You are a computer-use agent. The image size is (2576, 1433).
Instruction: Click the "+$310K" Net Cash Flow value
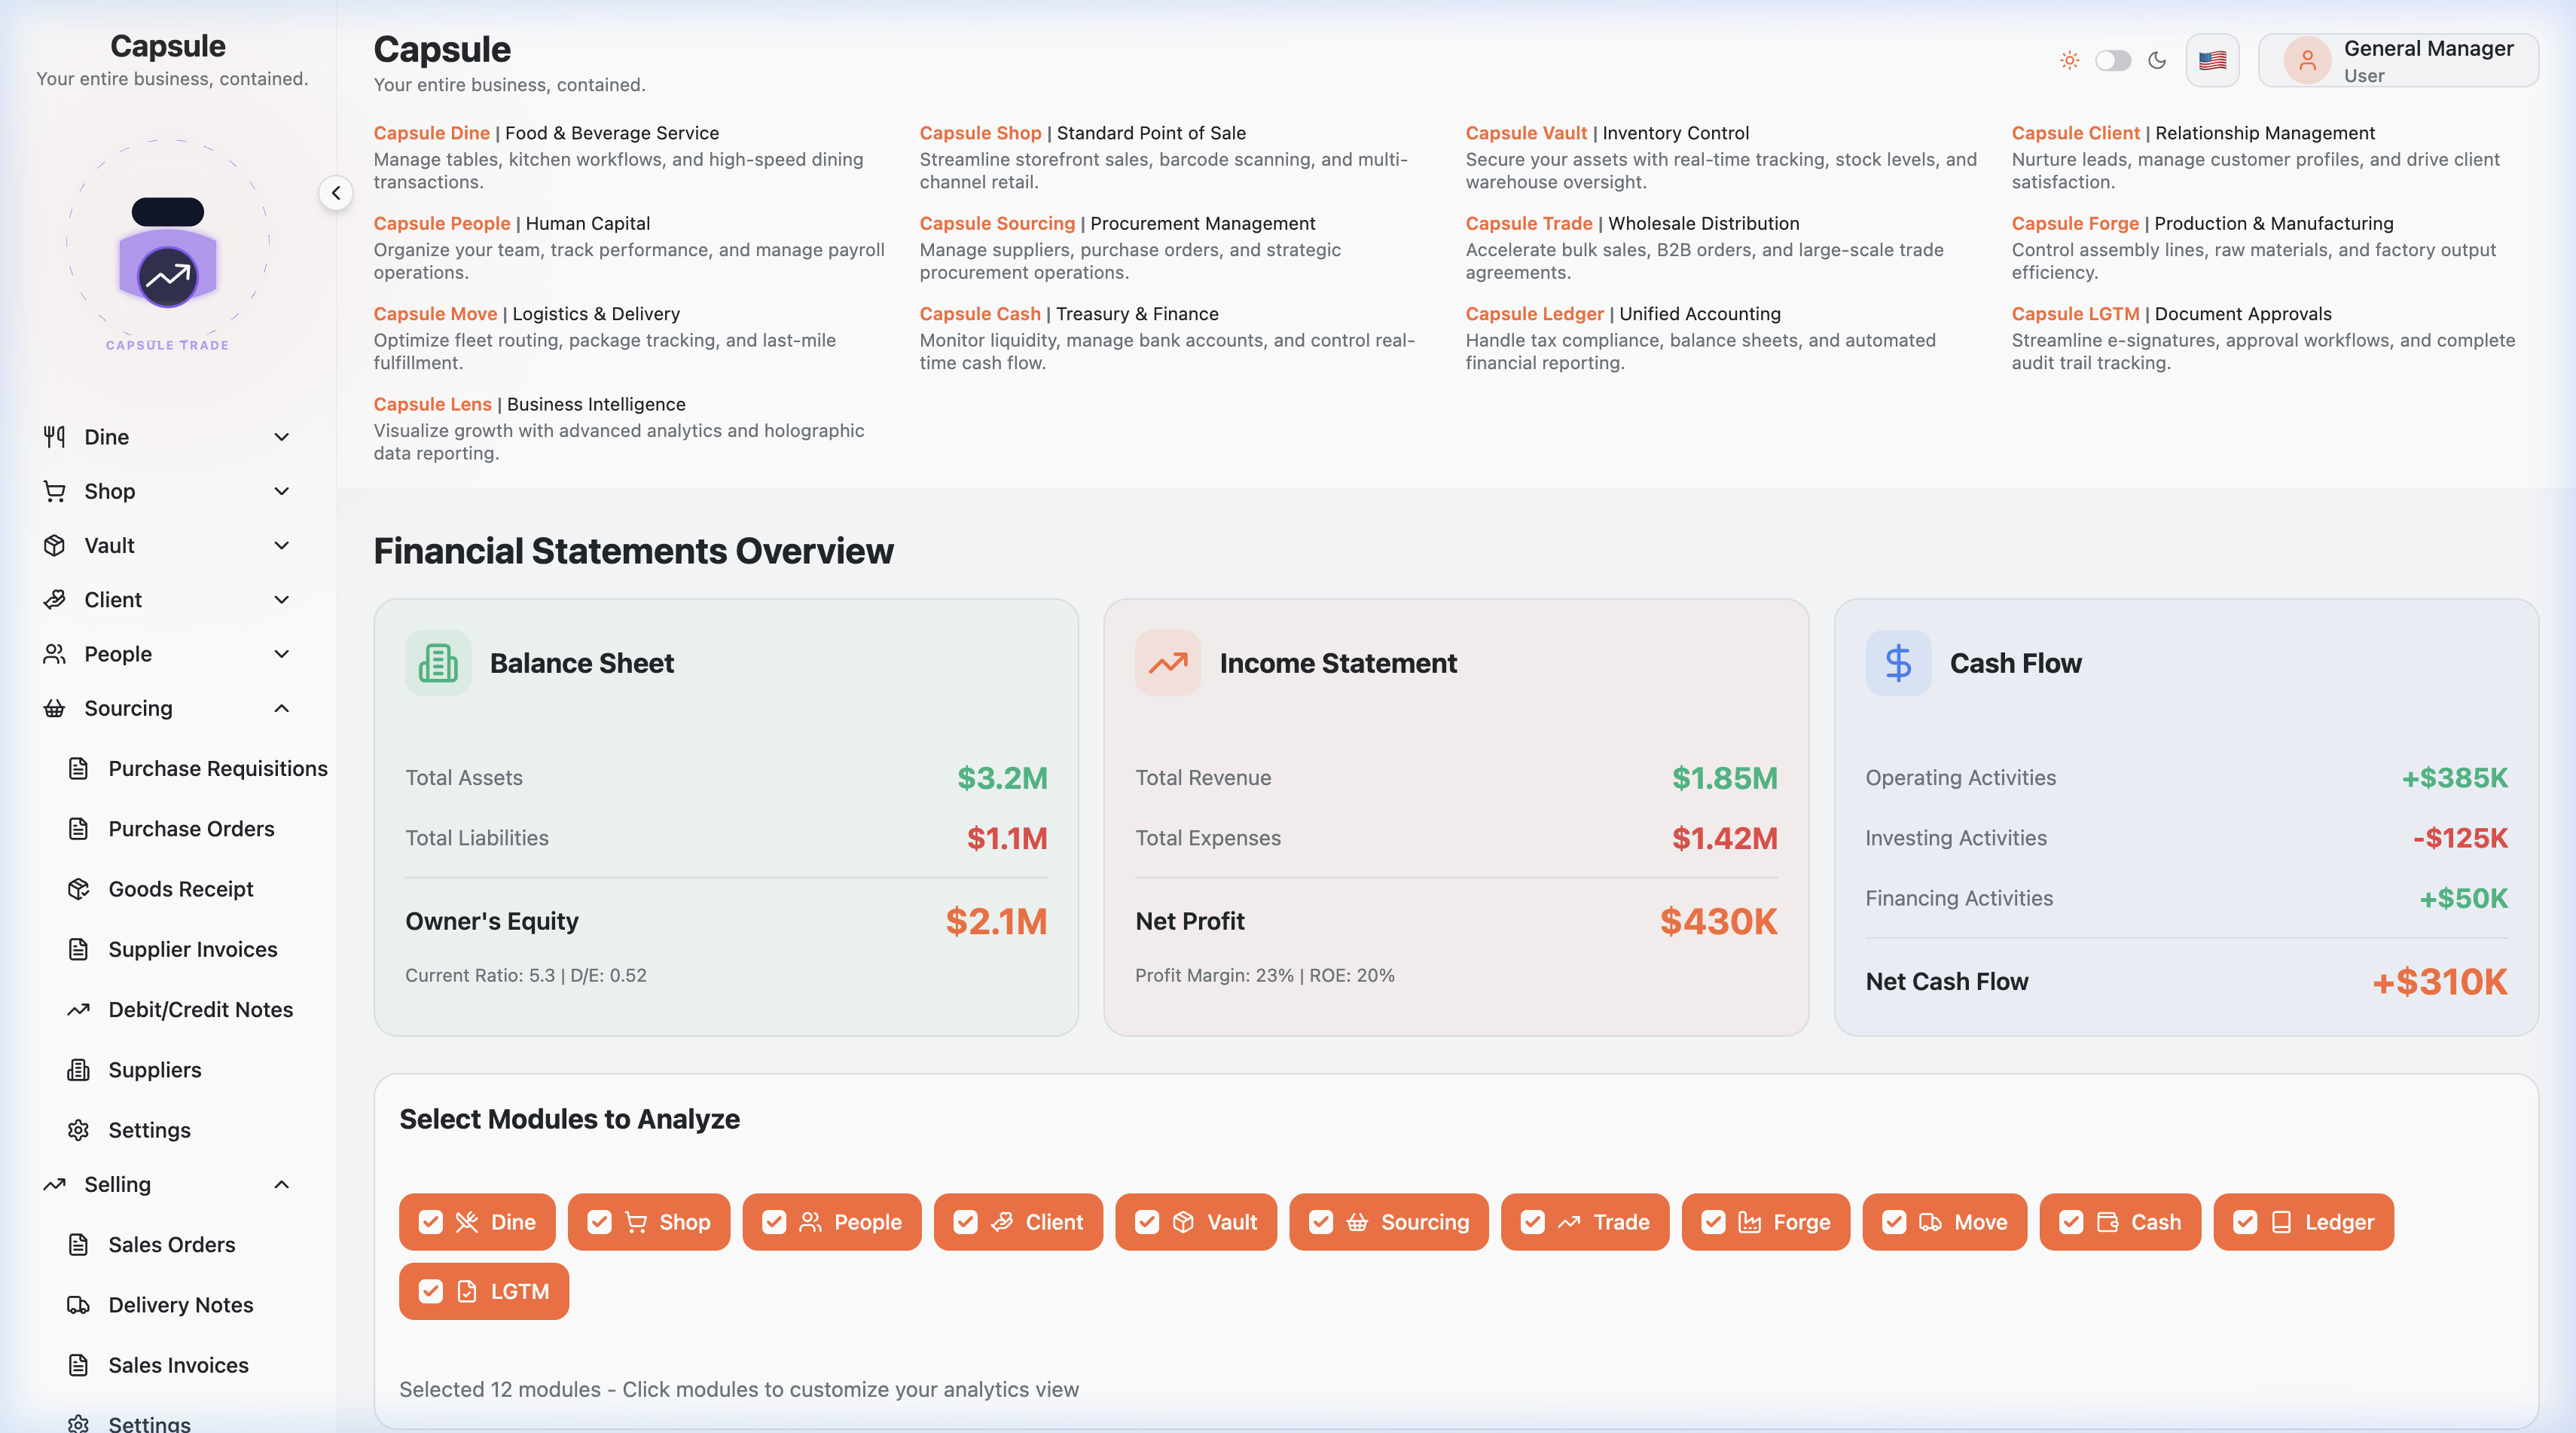2440,982
